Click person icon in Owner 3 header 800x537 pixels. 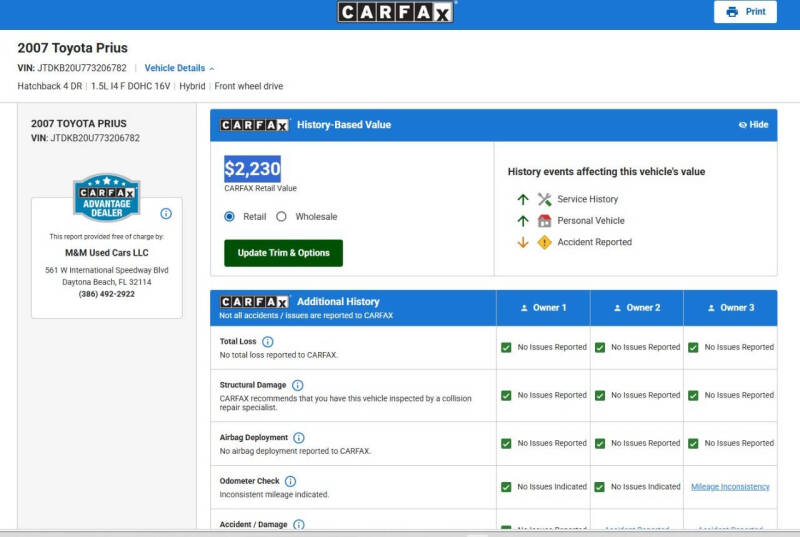point(711,308)
